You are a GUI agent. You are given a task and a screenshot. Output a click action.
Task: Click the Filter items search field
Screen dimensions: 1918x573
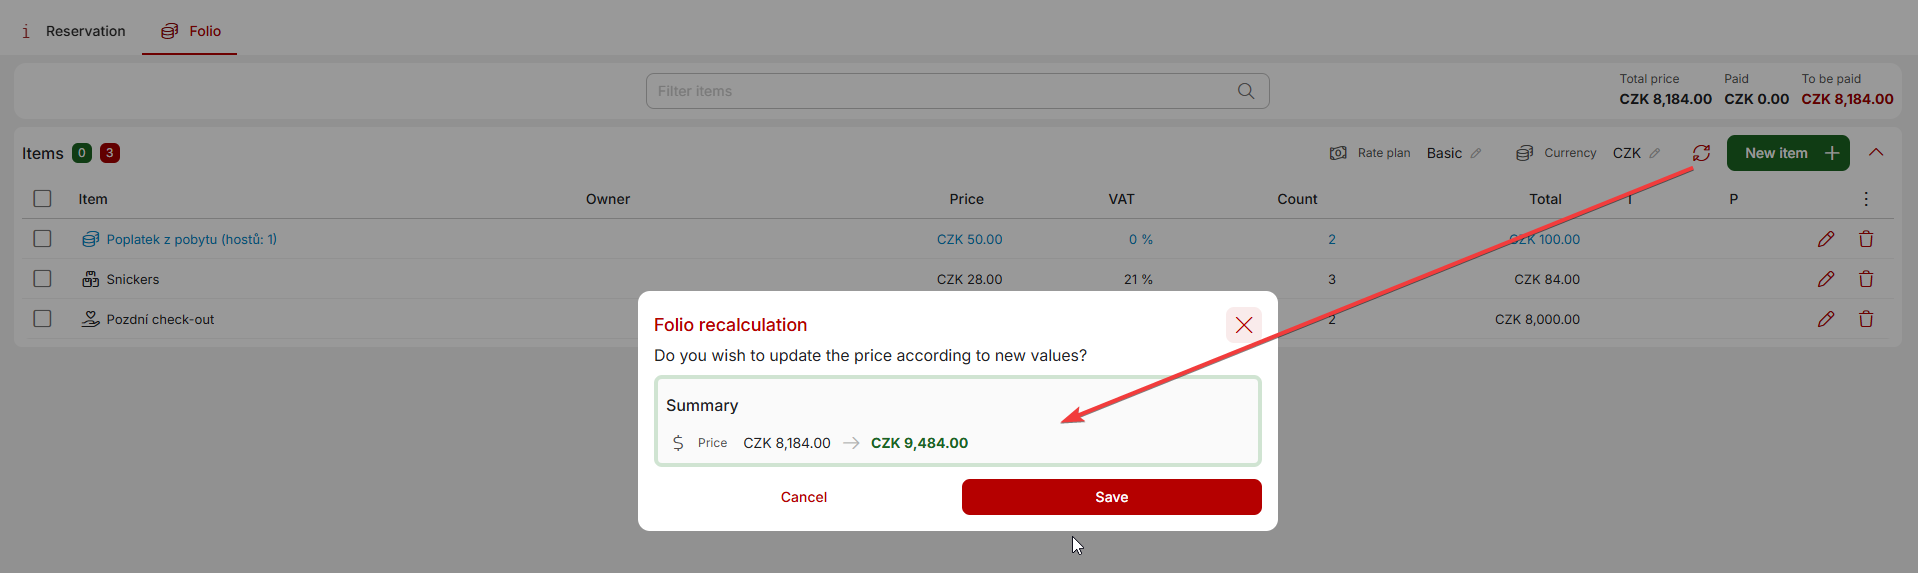(x=940, y=91)
